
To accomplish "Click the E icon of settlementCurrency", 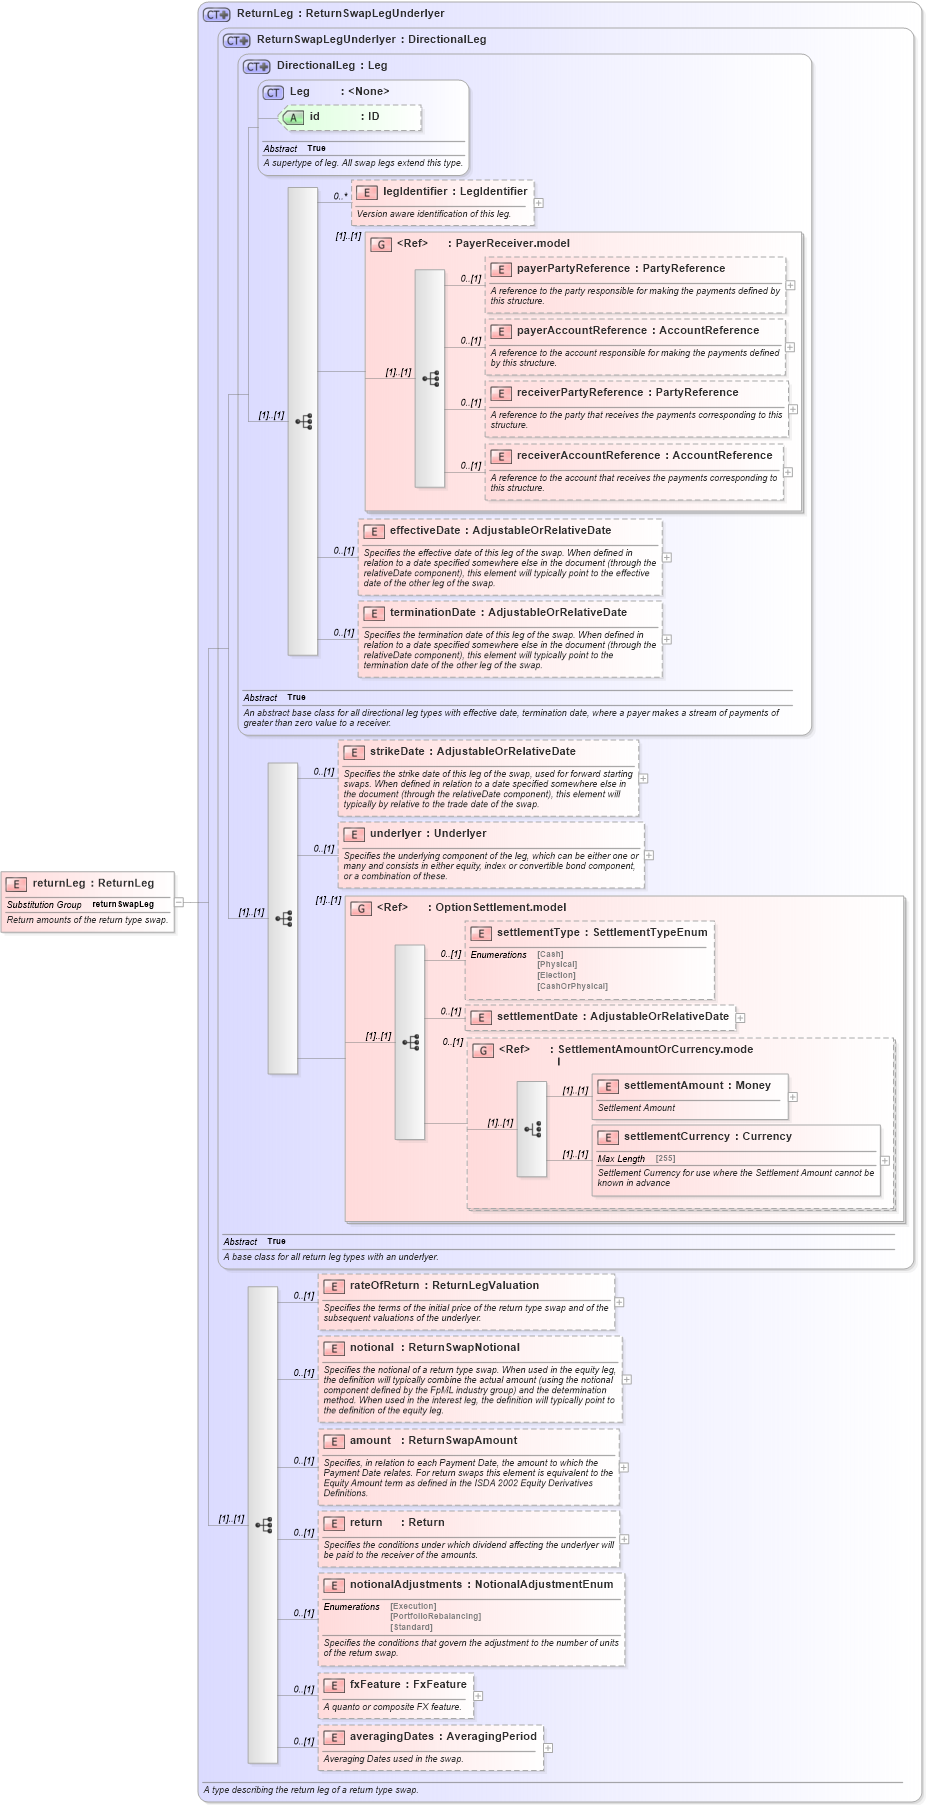I will click(608, 1138).
